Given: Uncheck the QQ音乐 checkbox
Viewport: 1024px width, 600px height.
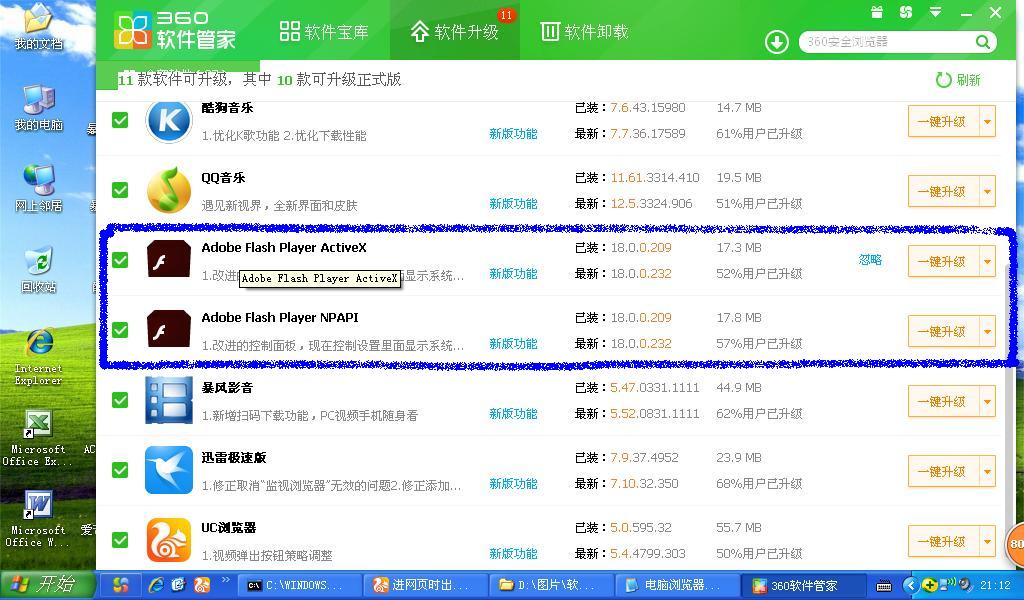Looking at the screenshot, I should (120, 190).
